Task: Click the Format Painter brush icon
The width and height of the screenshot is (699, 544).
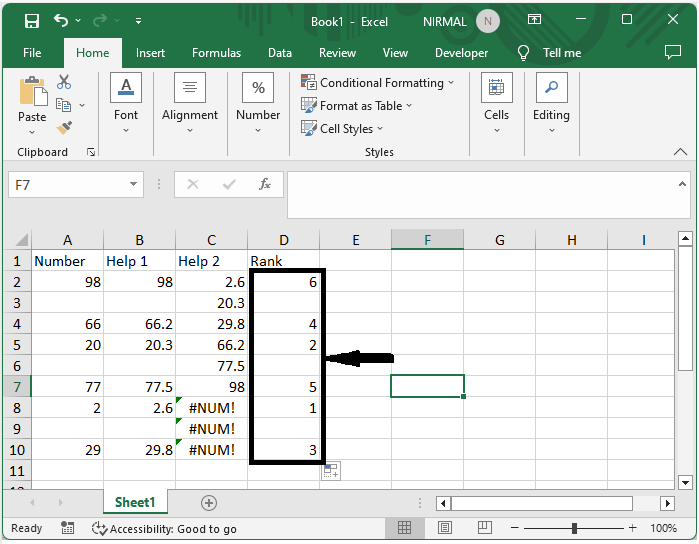Action: click(x=64, y=128)
